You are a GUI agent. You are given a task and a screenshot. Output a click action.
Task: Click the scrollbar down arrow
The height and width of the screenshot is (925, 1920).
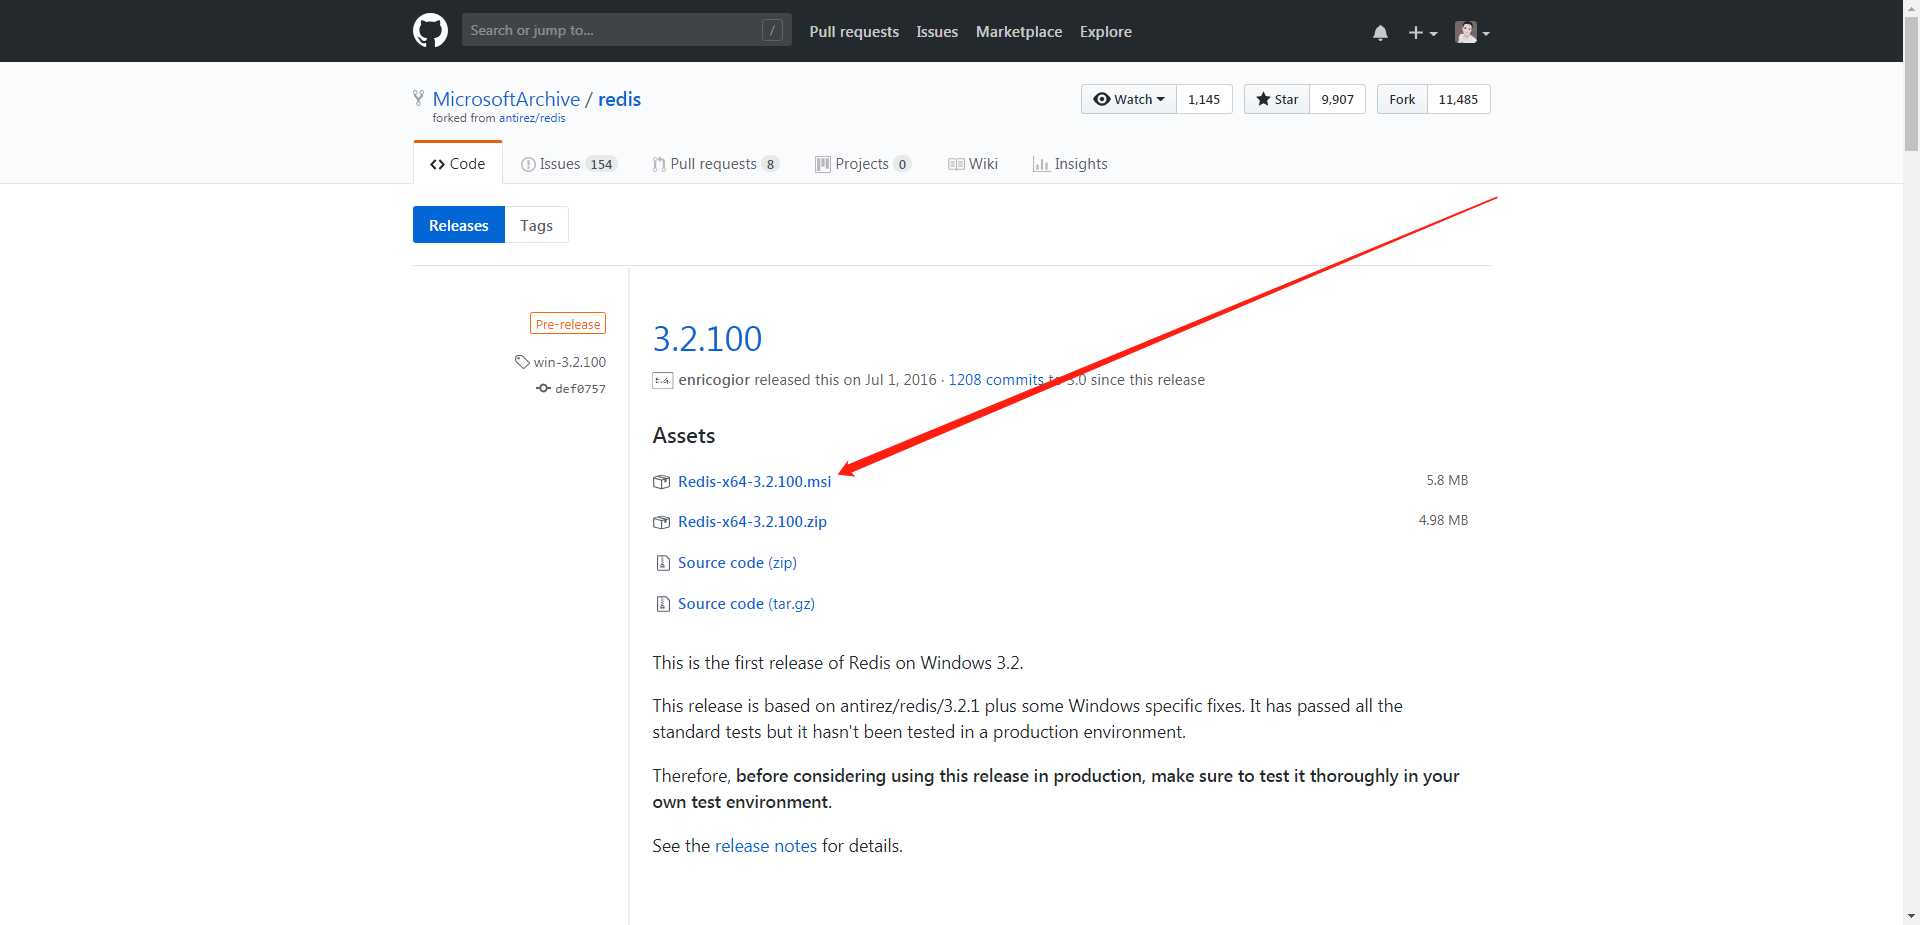coord(1911,916)
